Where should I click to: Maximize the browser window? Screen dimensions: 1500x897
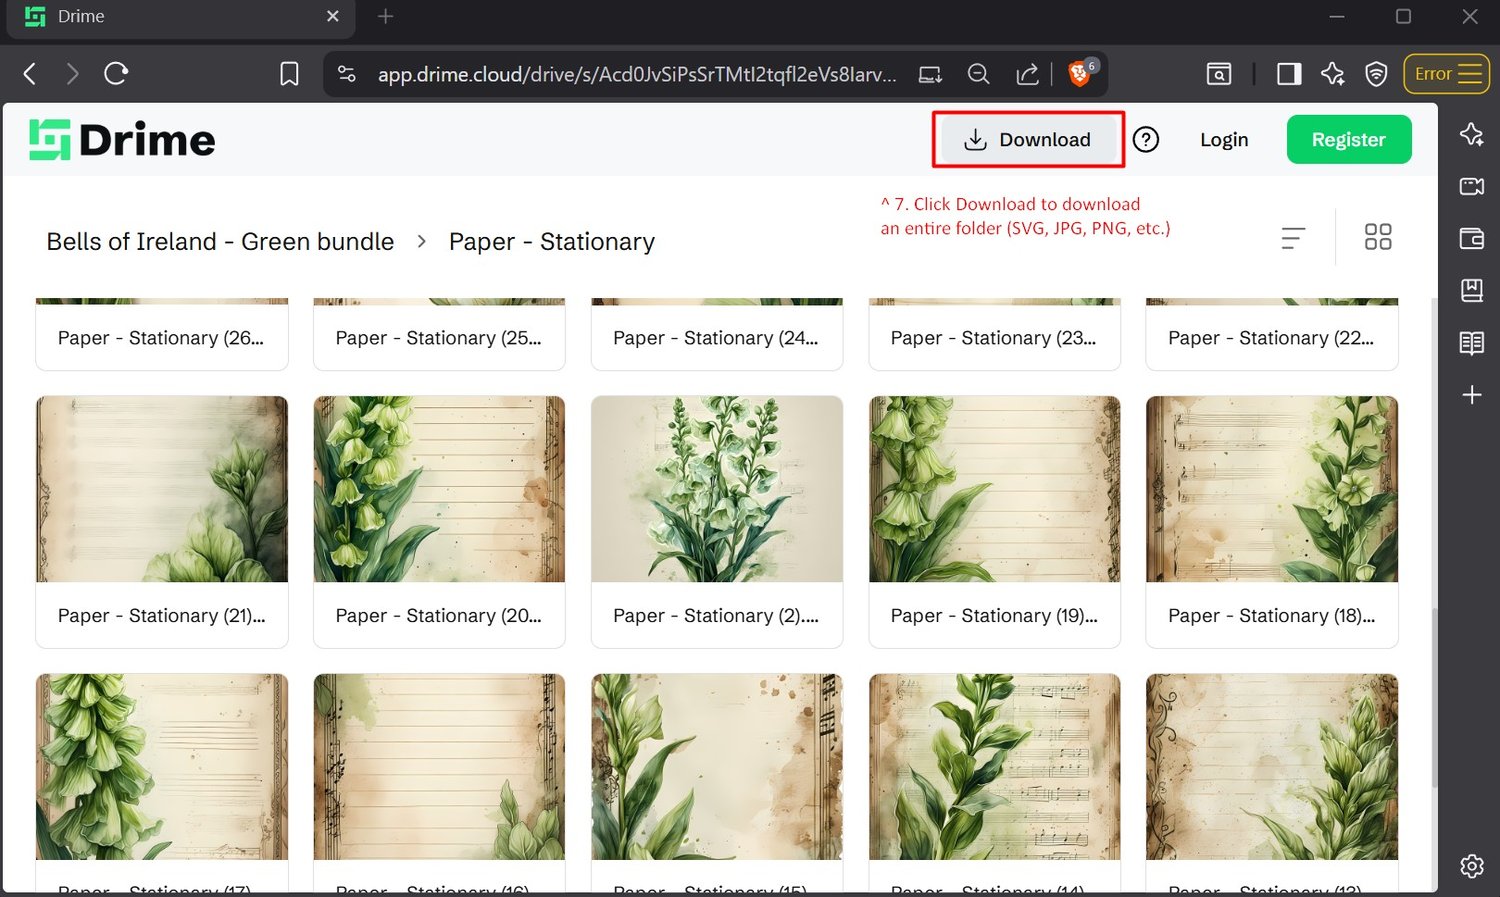1404,17
